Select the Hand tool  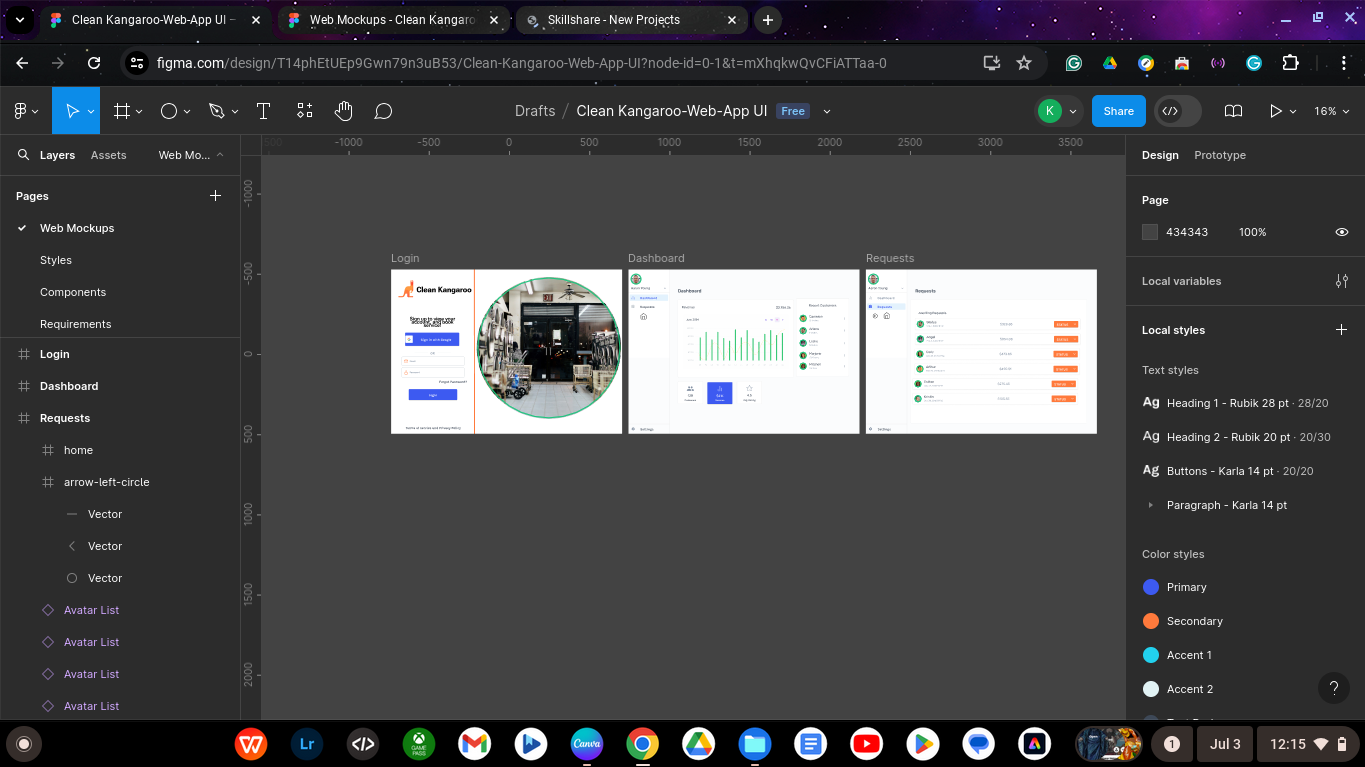tap(343, 111)
